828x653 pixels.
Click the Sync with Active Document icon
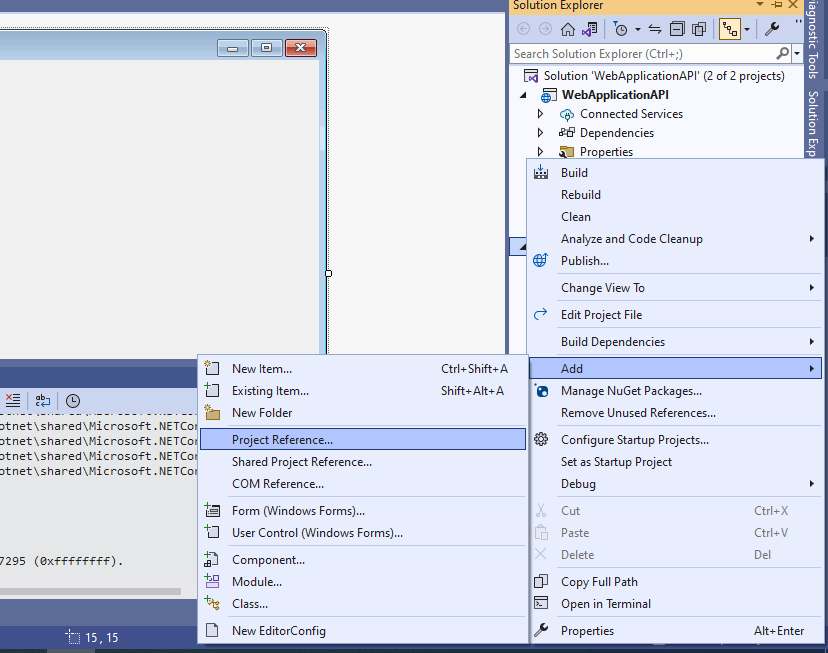655,29
